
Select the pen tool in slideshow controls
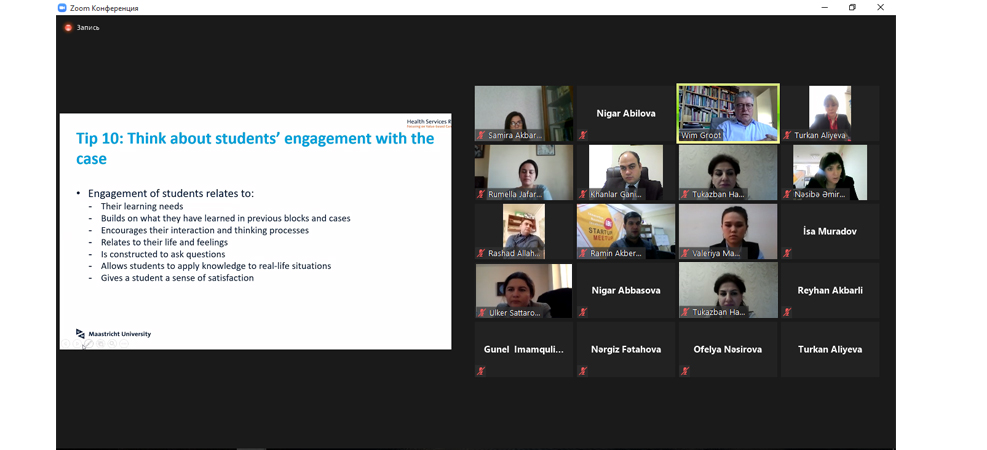tap(89, 344)
